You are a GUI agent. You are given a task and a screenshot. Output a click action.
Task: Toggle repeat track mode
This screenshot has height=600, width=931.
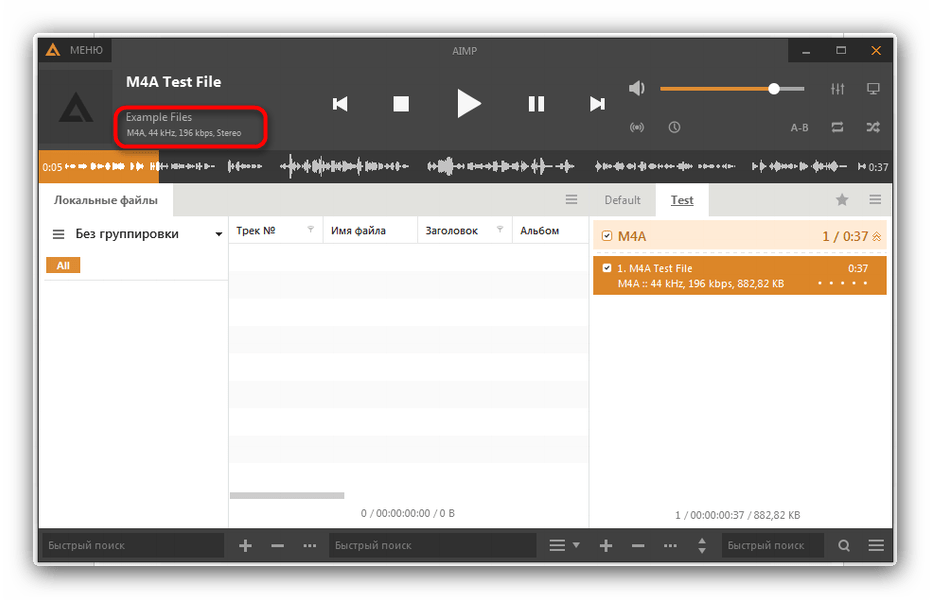pos(837,127)
